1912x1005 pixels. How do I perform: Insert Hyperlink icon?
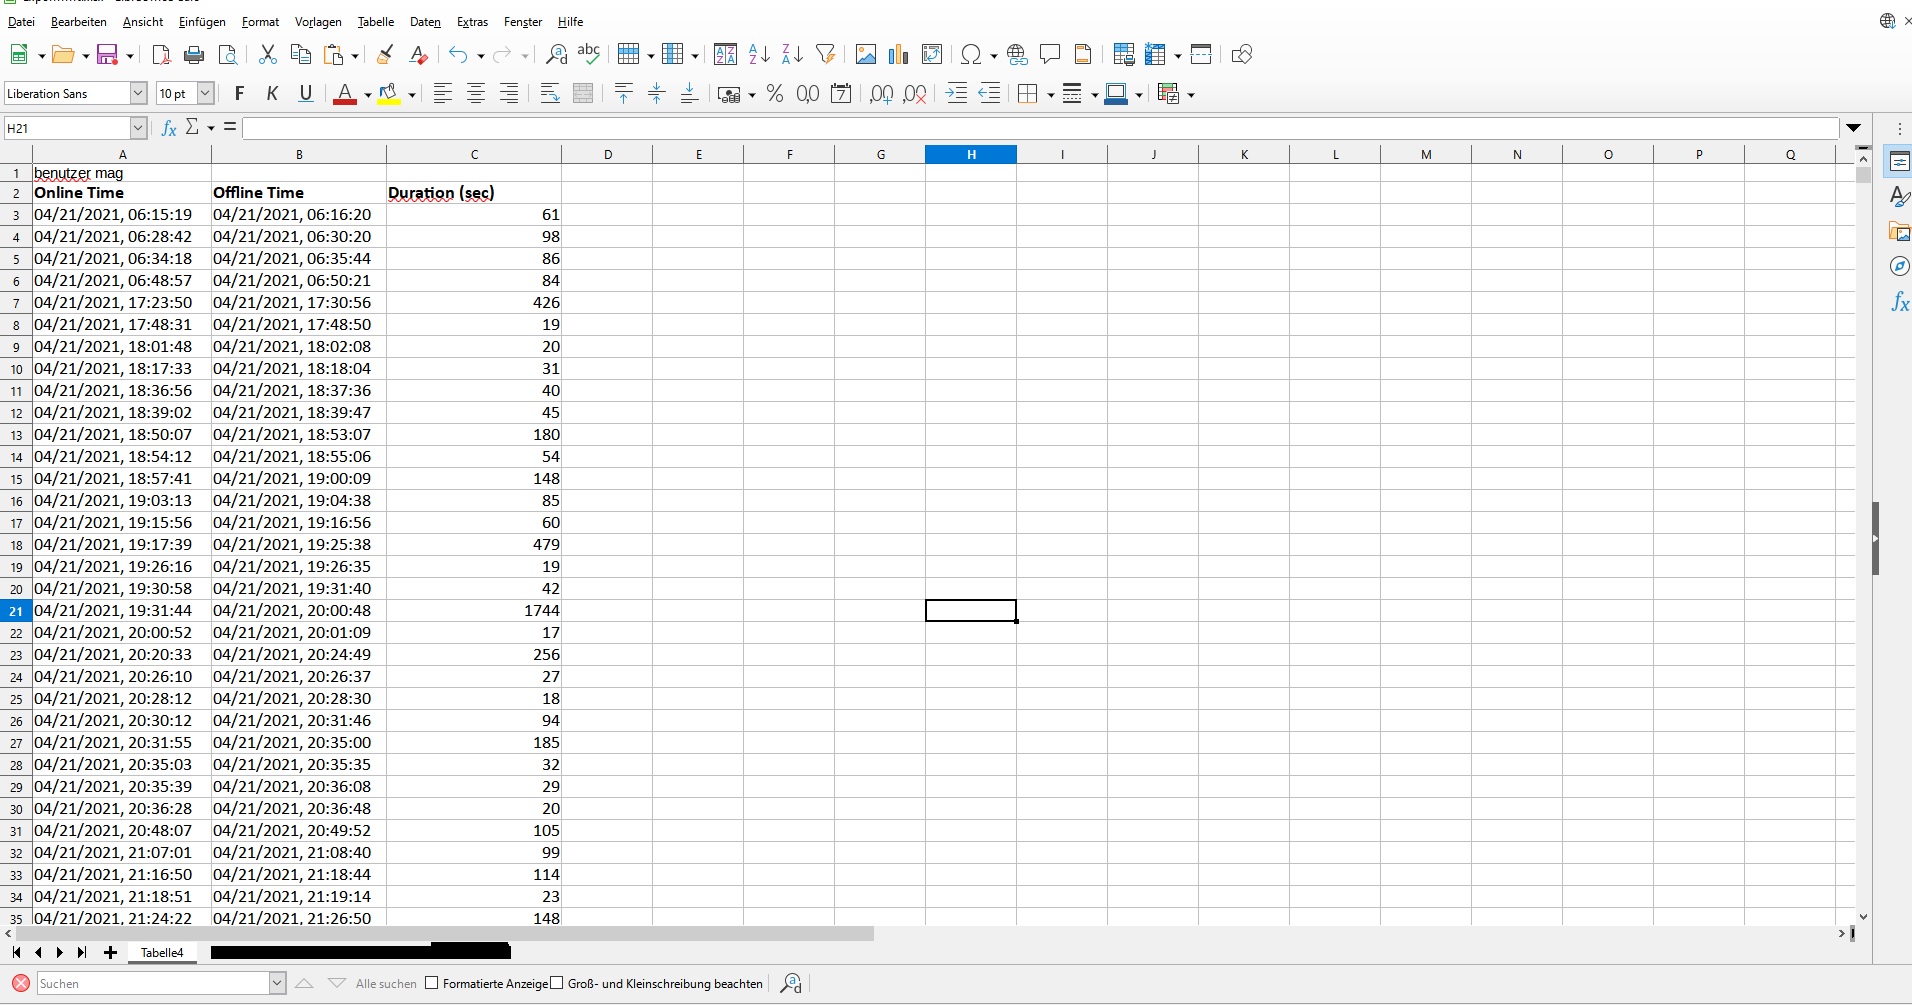tap(1017, 55)
